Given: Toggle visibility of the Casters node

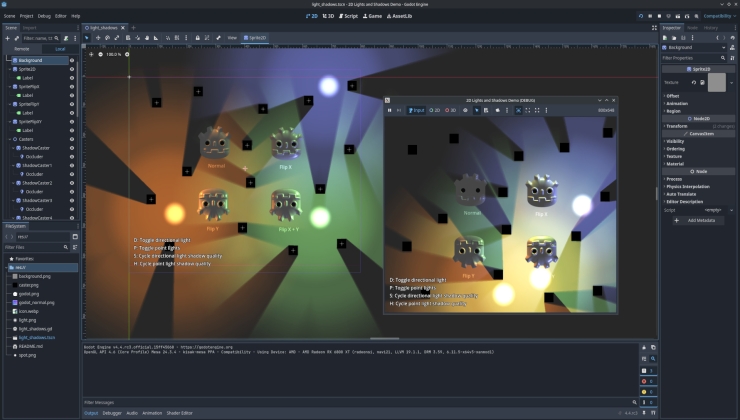Looking at the screenshot, I should 72,139.
